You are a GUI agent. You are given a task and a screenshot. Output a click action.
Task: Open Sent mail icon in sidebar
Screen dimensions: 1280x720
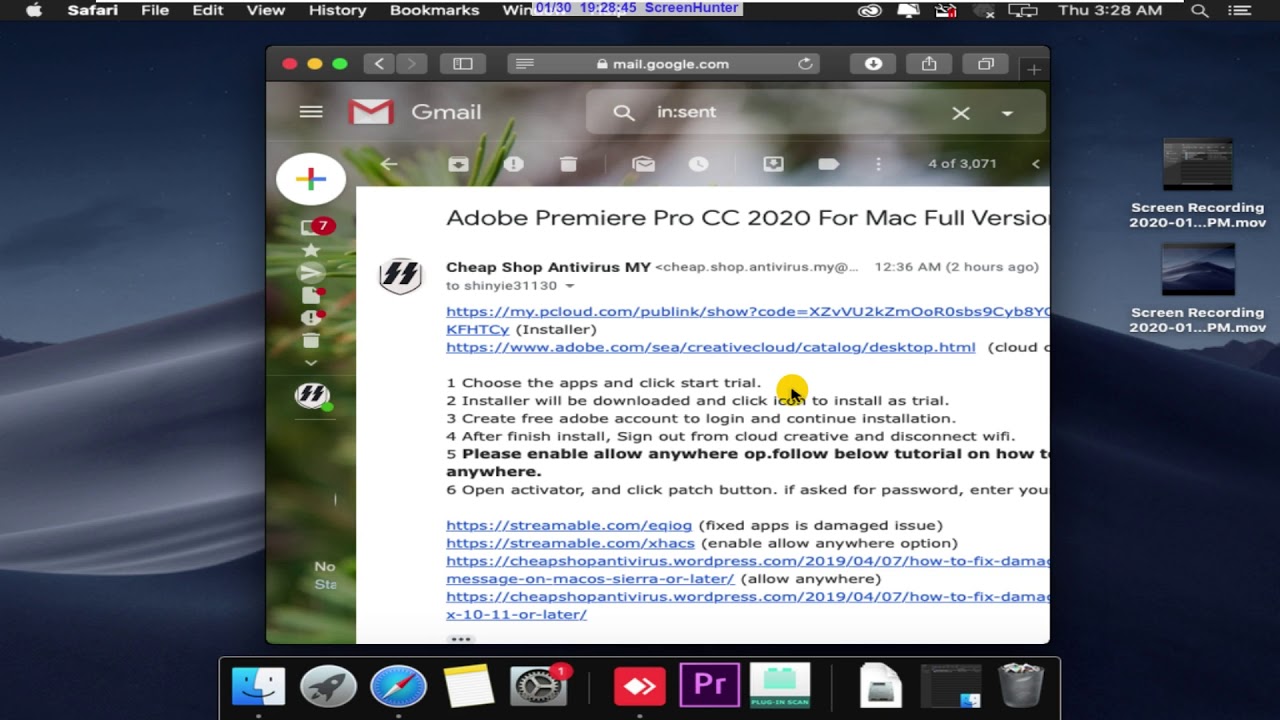(311, 273)
